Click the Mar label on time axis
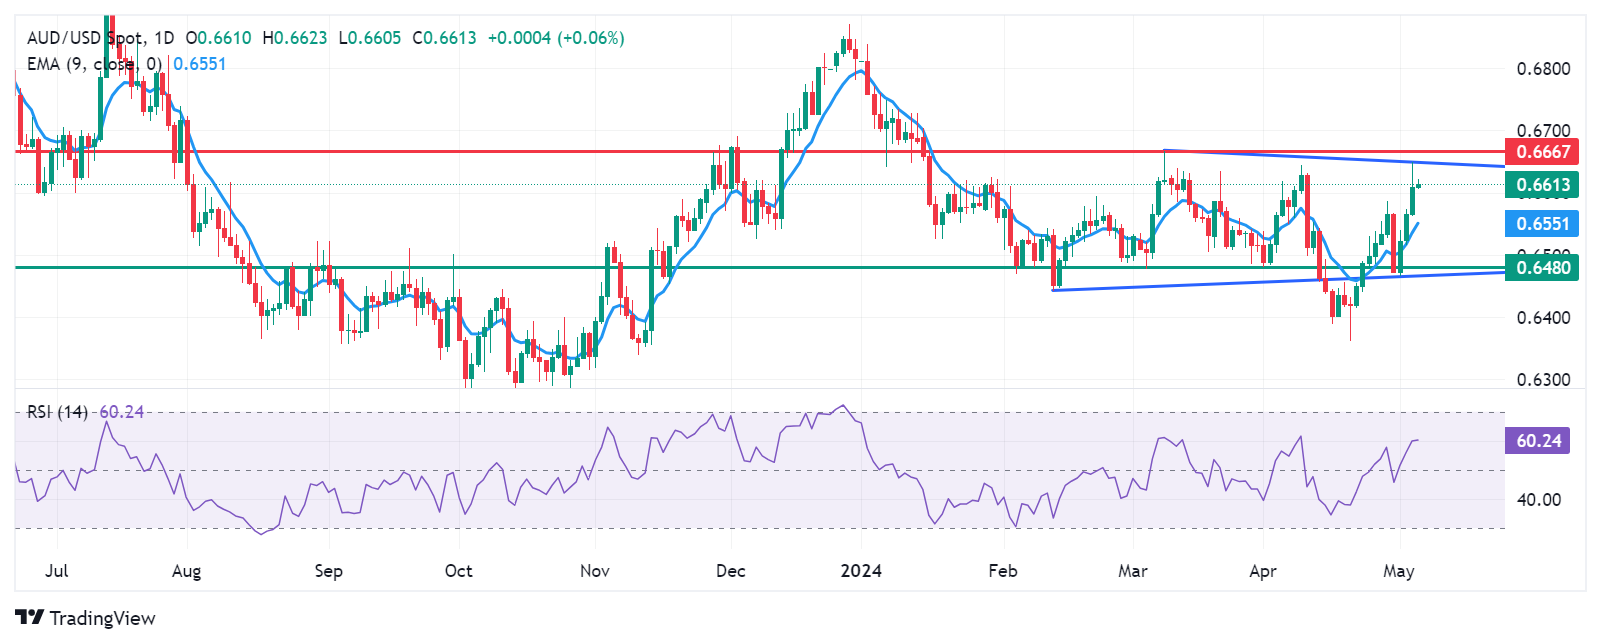The image size is (1601, 644). pos(1132,571)
